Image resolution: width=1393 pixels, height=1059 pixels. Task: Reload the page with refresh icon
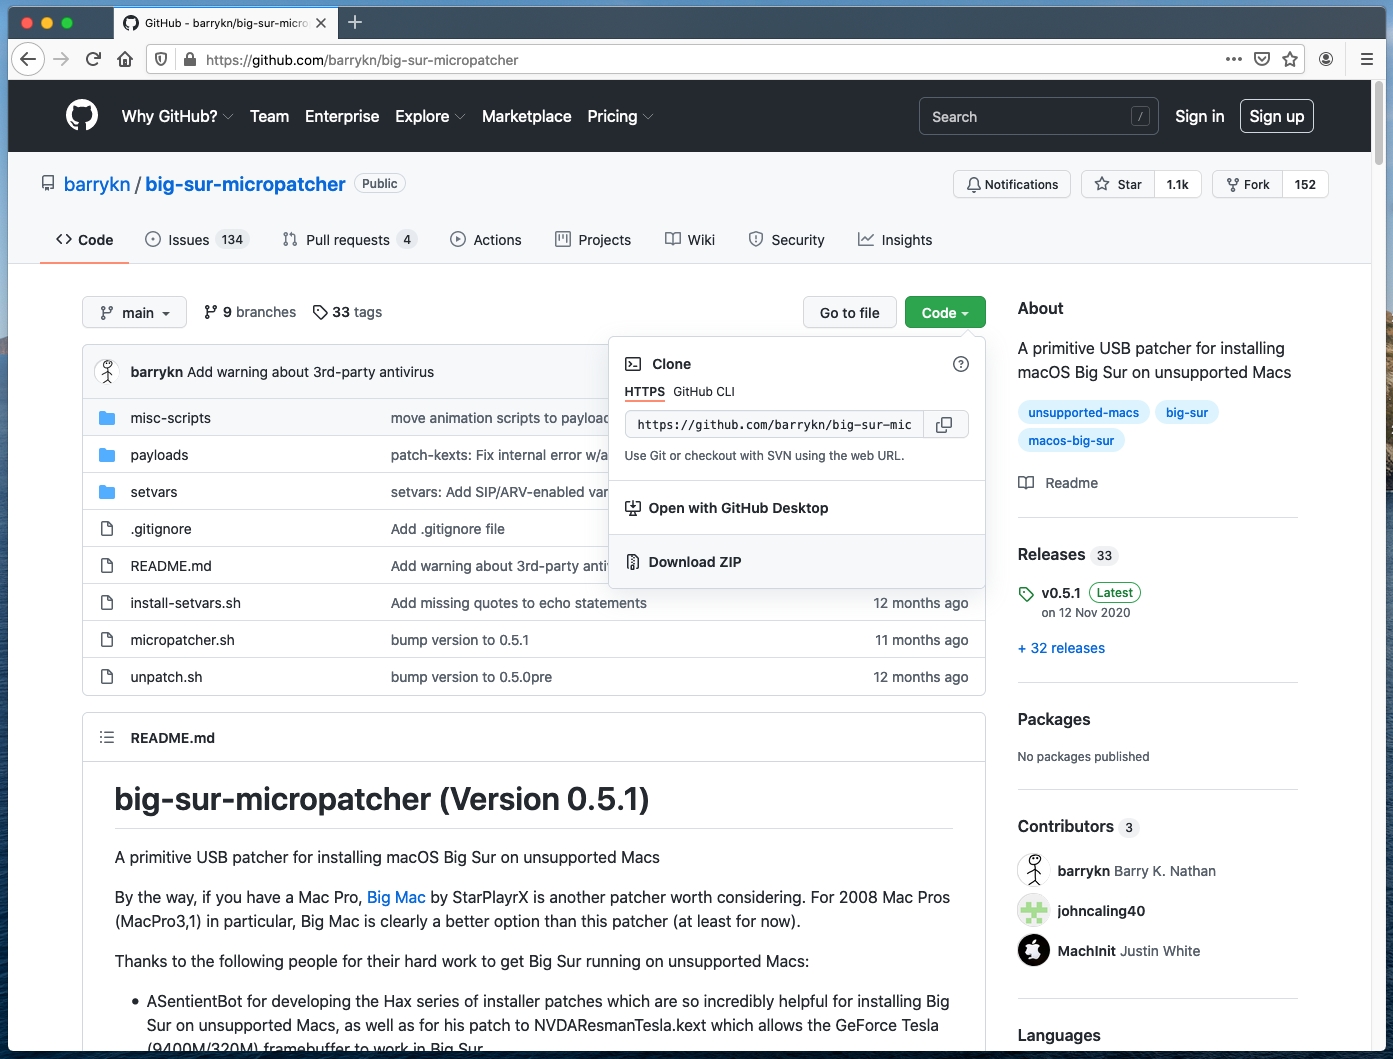point(93,59)
